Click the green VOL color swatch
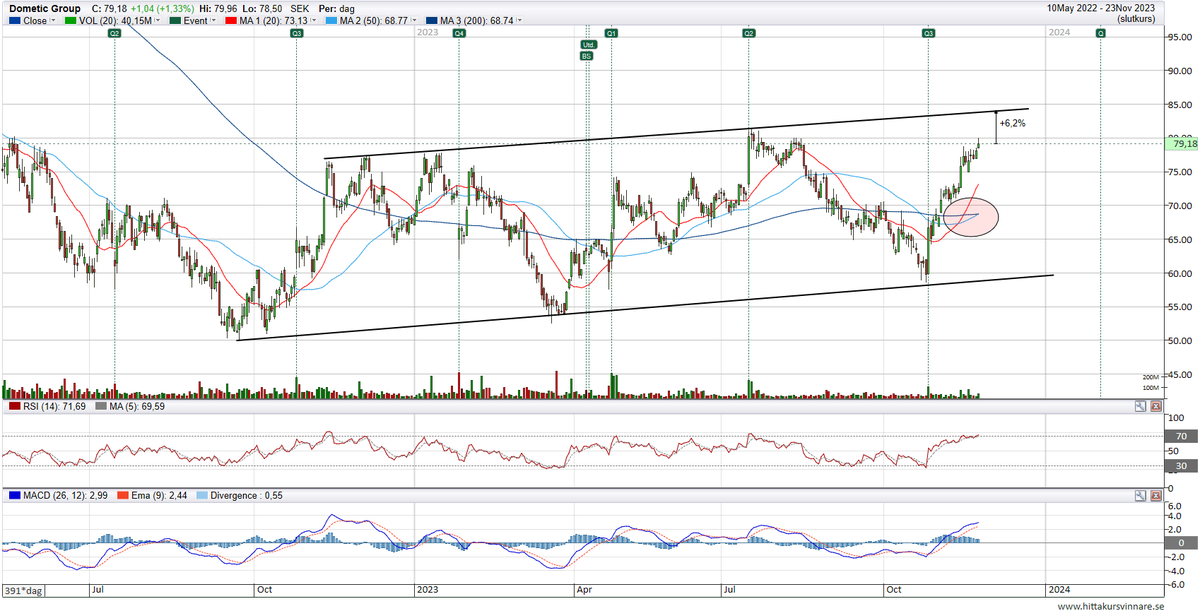1200x611 pixels. coord(71,20)
